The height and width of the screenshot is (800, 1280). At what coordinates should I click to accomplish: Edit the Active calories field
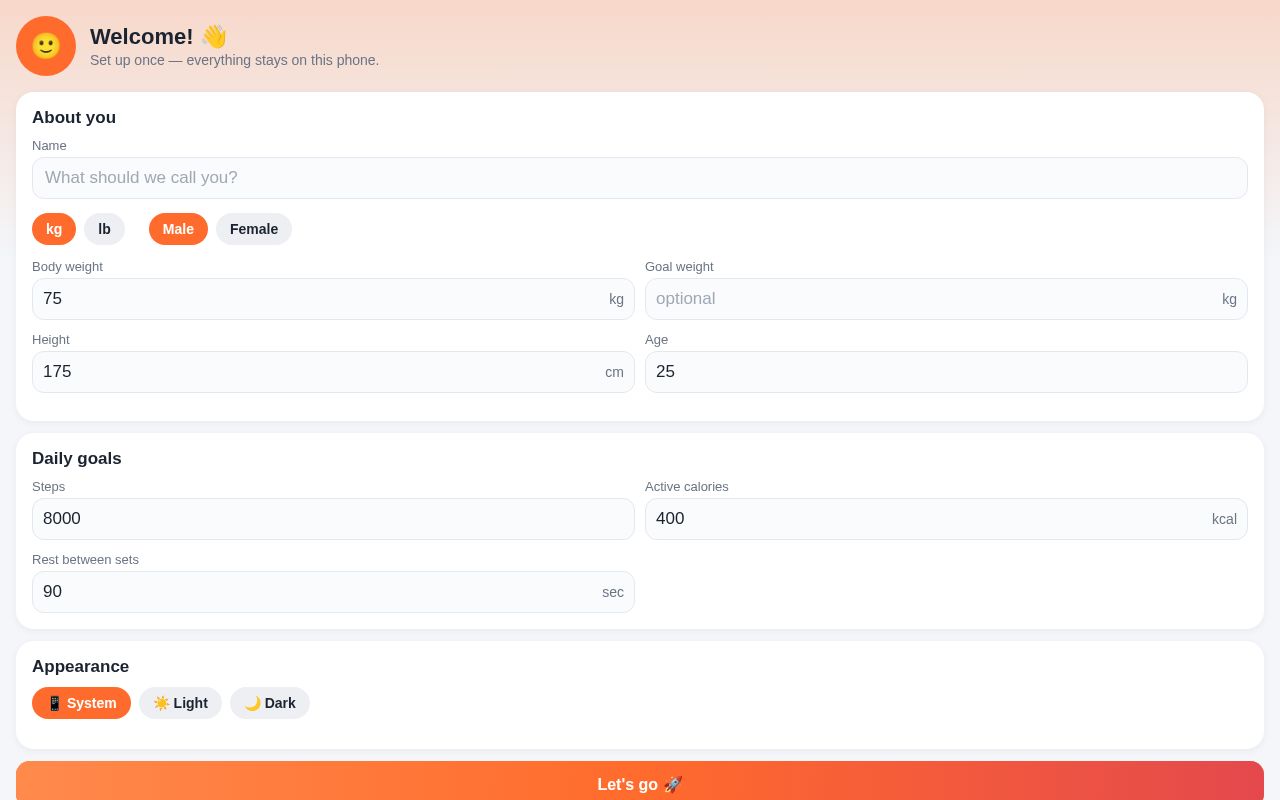[946, 519]
